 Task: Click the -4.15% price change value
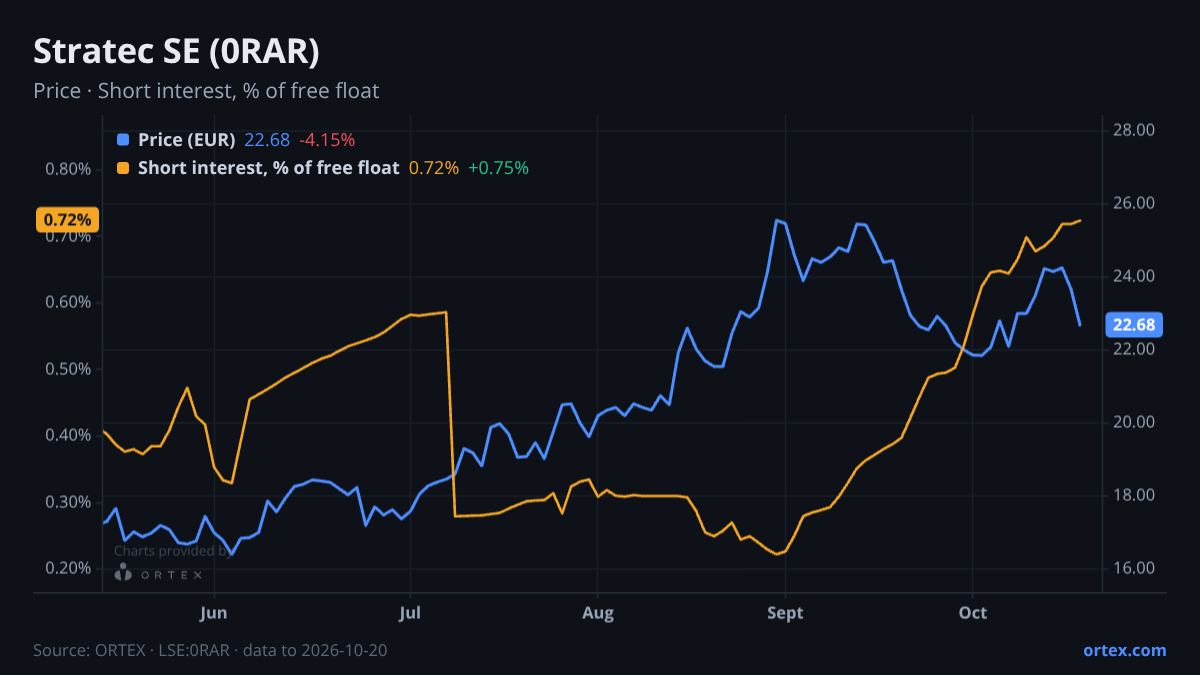(x=327, y=140)
